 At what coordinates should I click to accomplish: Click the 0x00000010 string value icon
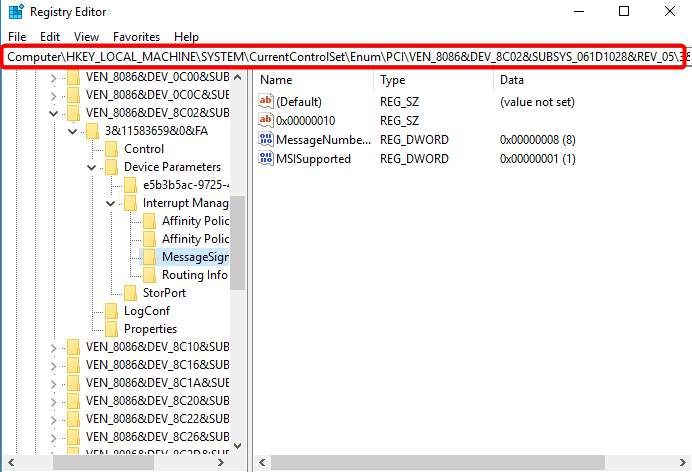pyautogui.click(x=266, y=121)
